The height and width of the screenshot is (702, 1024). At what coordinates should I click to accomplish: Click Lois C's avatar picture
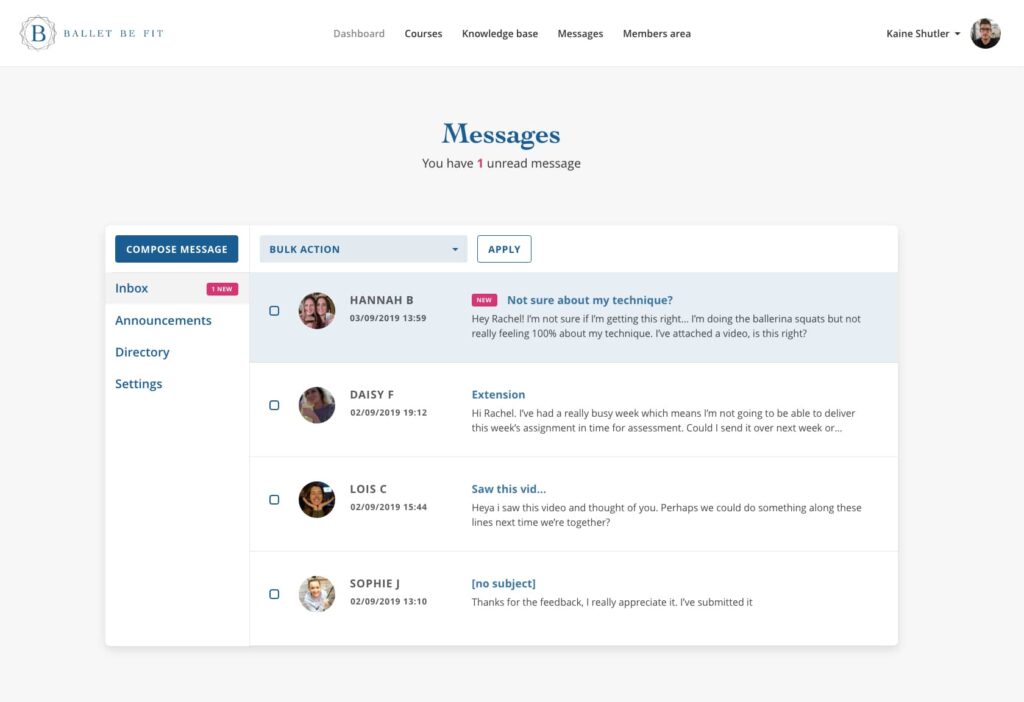(316, 499)
